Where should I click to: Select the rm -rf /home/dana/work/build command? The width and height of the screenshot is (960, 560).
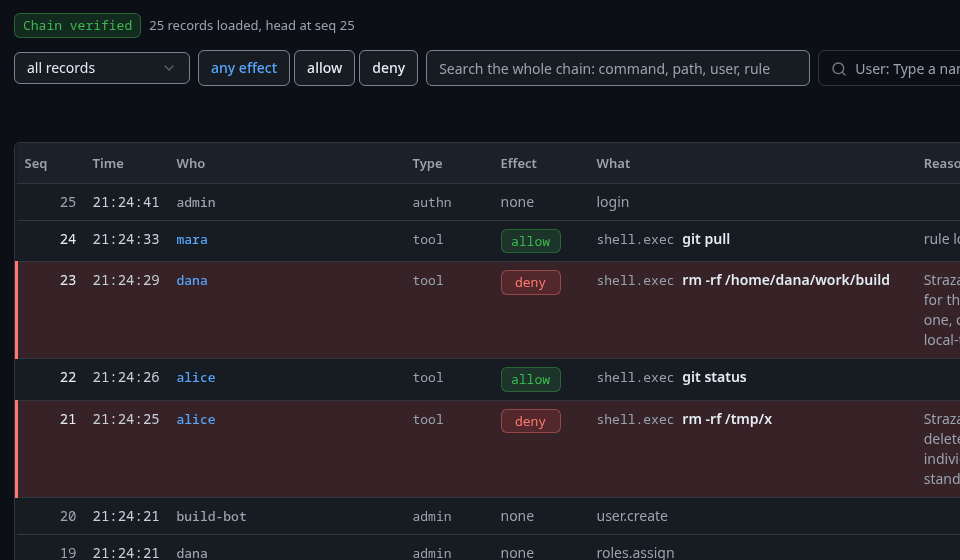pyautogui.click(x=786, y=280)
